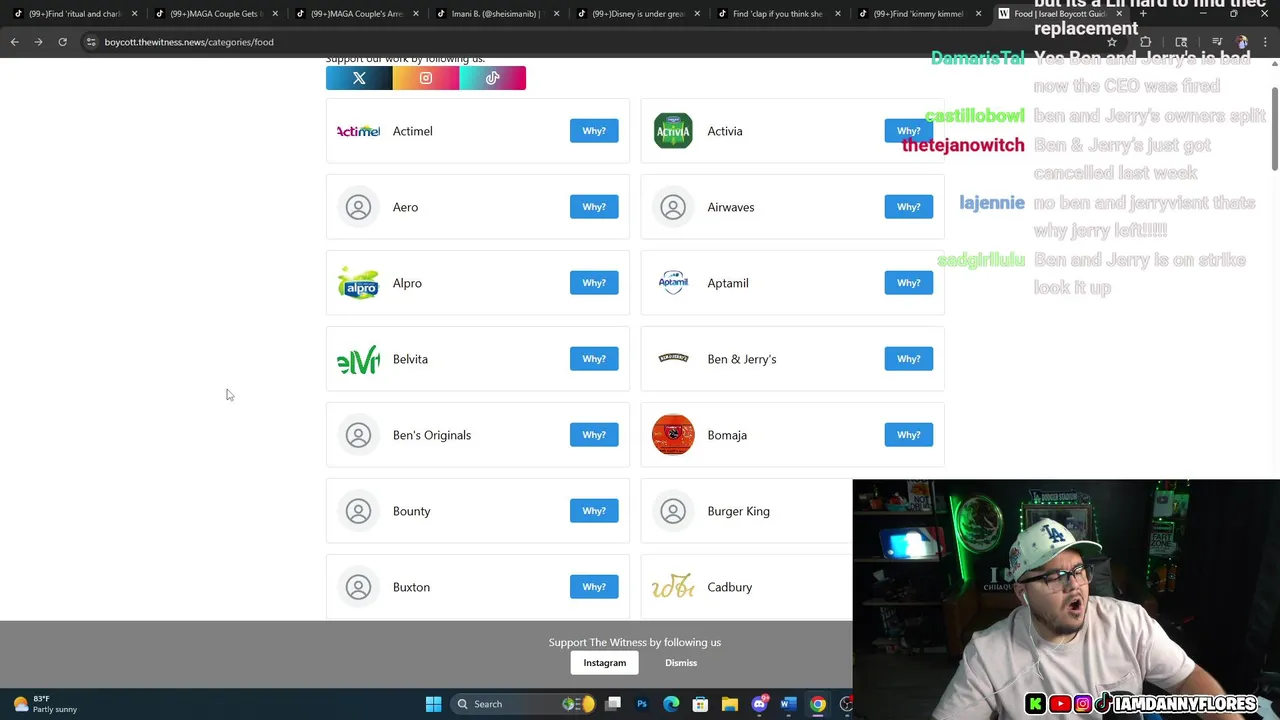The height and width of the screenshot is (720, 1280).
Task: Close the 'kimmy kimmel' tab
Action: coord(978,14)
